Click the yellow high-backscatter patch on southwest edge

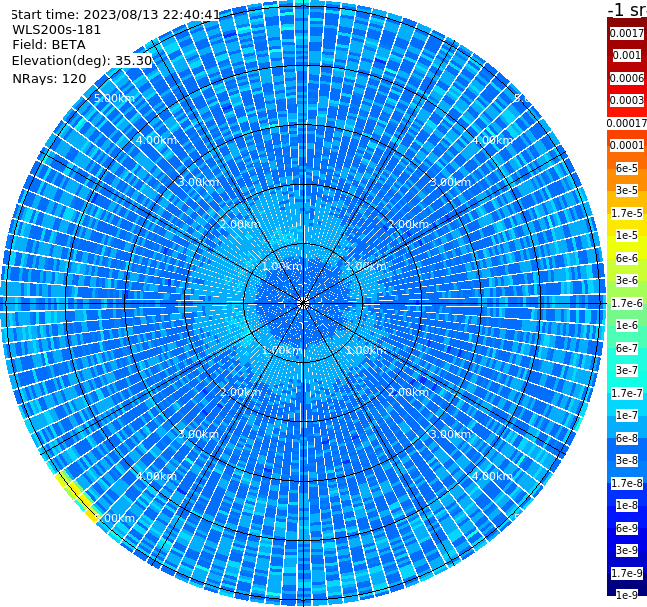(x=77, y=497)
